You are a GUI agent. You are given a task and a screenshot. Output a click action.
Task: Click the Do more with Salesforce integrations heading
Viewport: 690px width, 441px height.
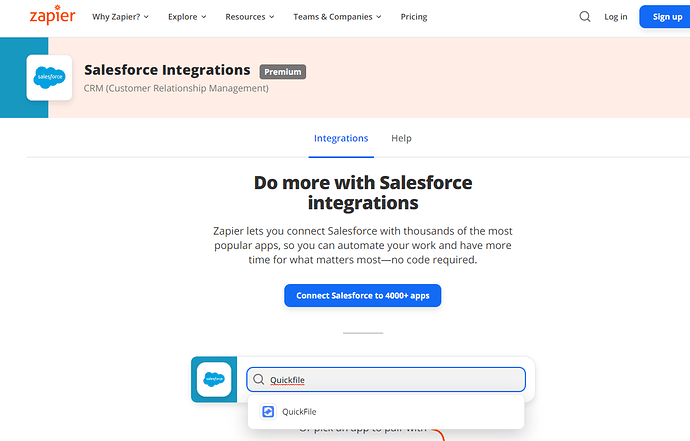363,193
